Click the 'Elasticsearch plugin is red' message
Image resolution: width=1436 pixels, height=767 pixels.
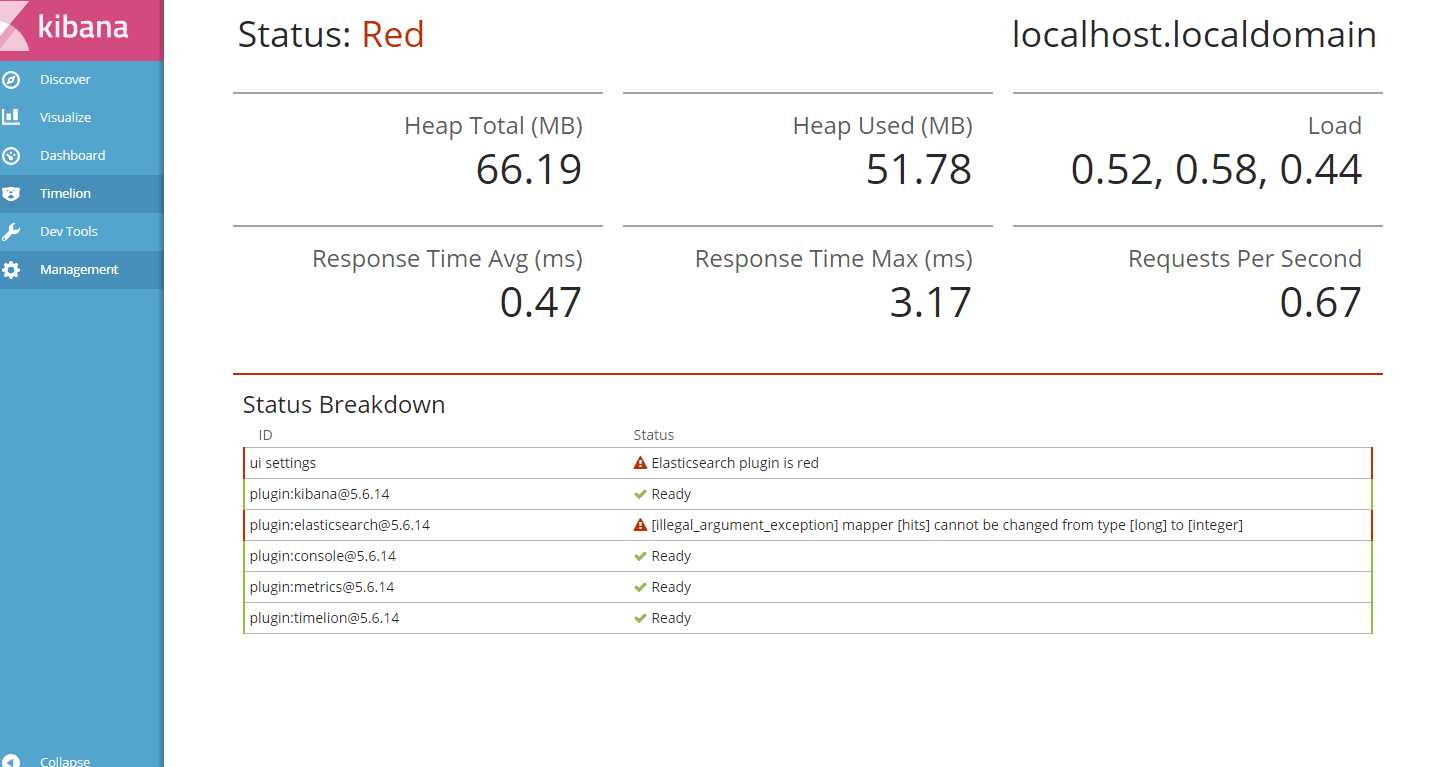point(735,463)
